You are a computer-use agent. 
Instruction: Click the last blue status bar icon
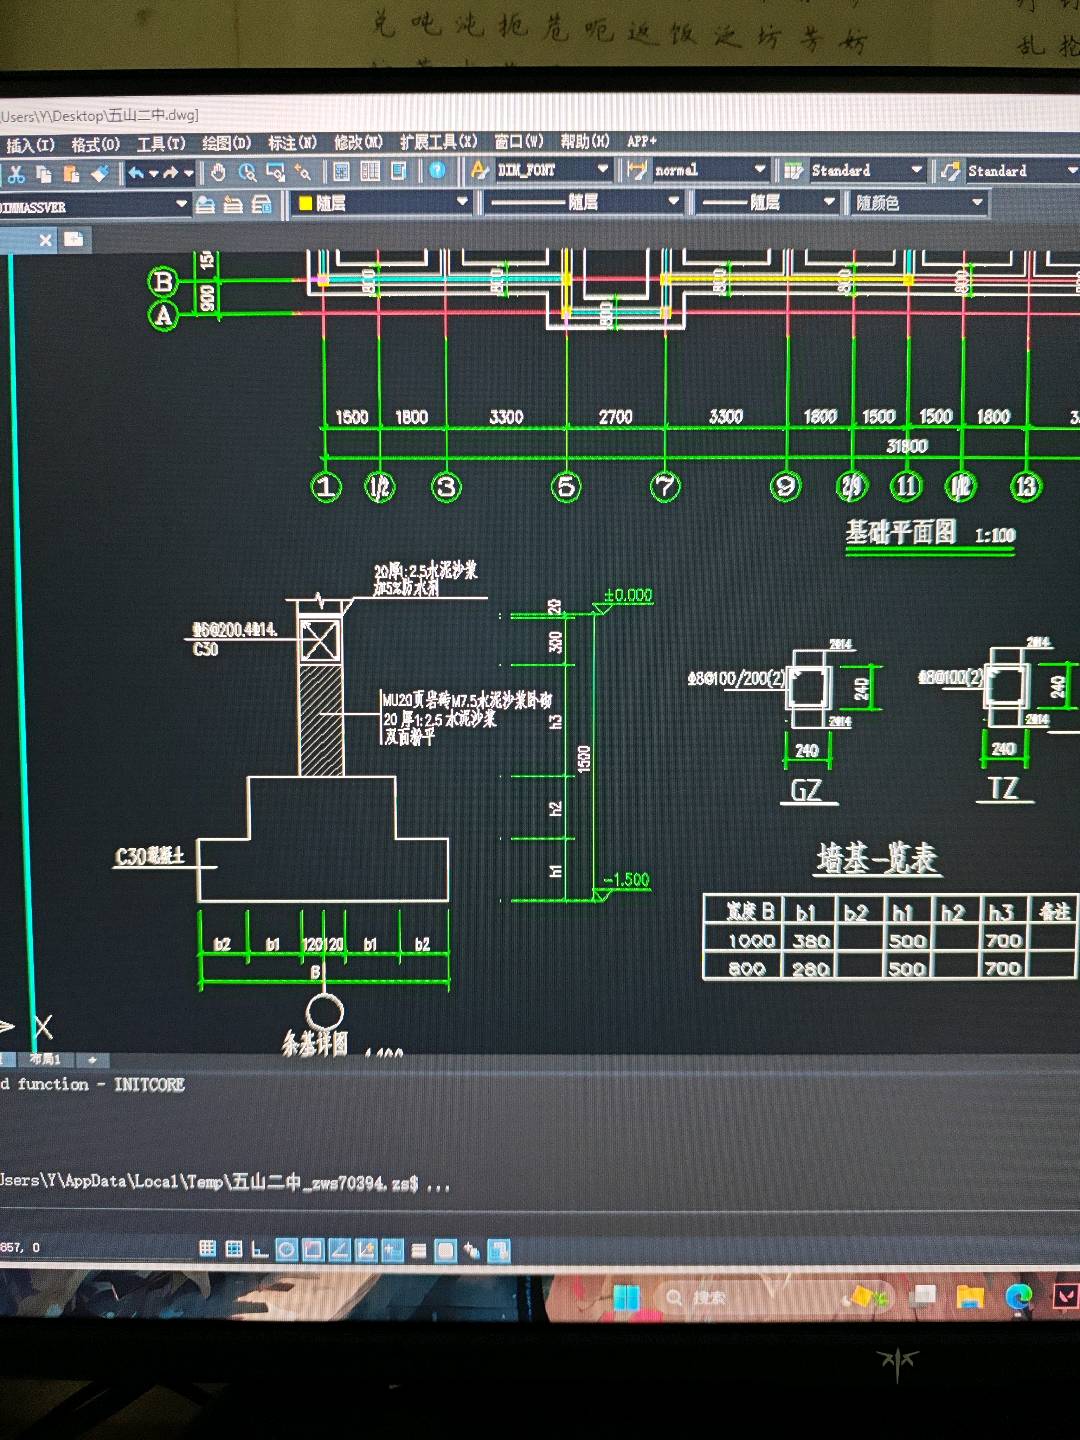pos(499,1250)
